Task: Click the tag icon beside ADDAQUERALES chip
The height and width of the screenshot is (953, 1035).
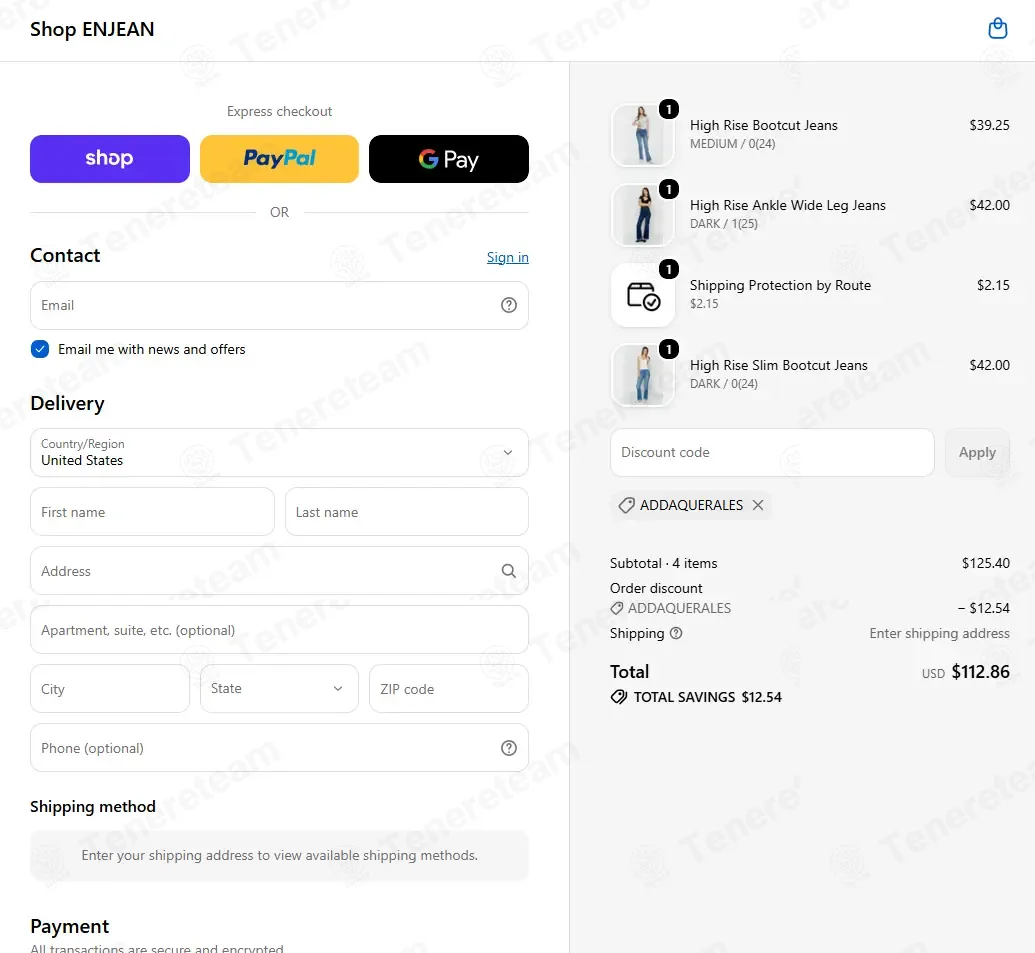Action: tap(626, 506)
